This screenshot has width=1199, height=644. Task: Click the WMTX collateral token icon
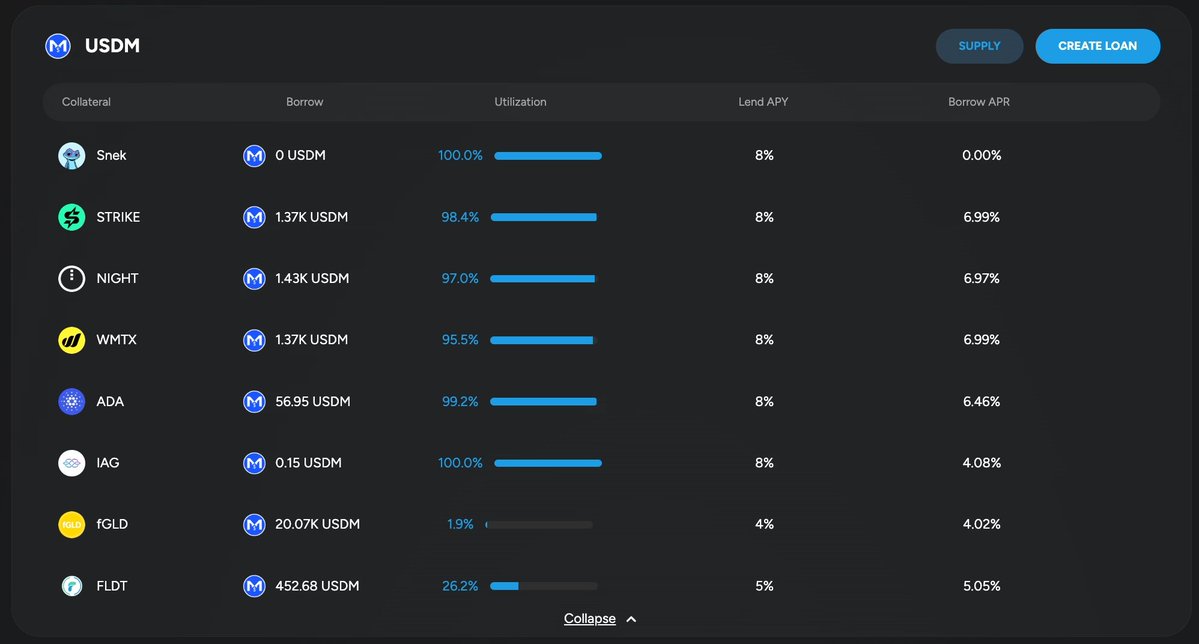point(72,340)
